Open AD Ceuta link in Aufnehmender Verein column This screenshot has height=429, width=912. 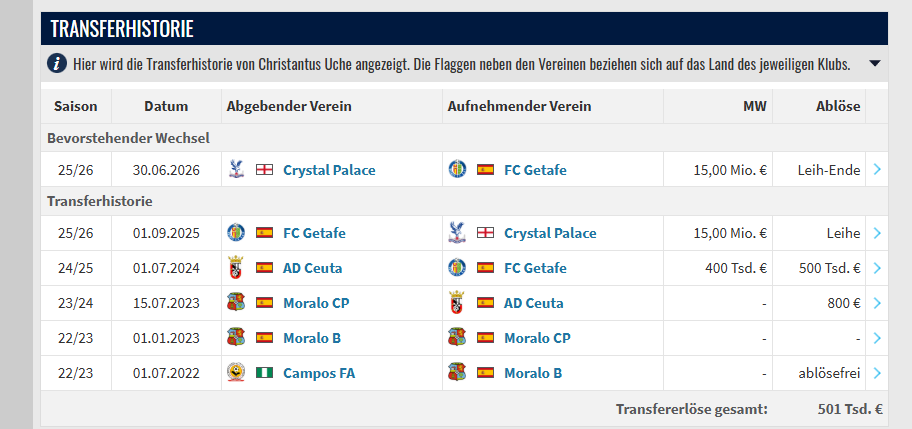click(533, 303)
